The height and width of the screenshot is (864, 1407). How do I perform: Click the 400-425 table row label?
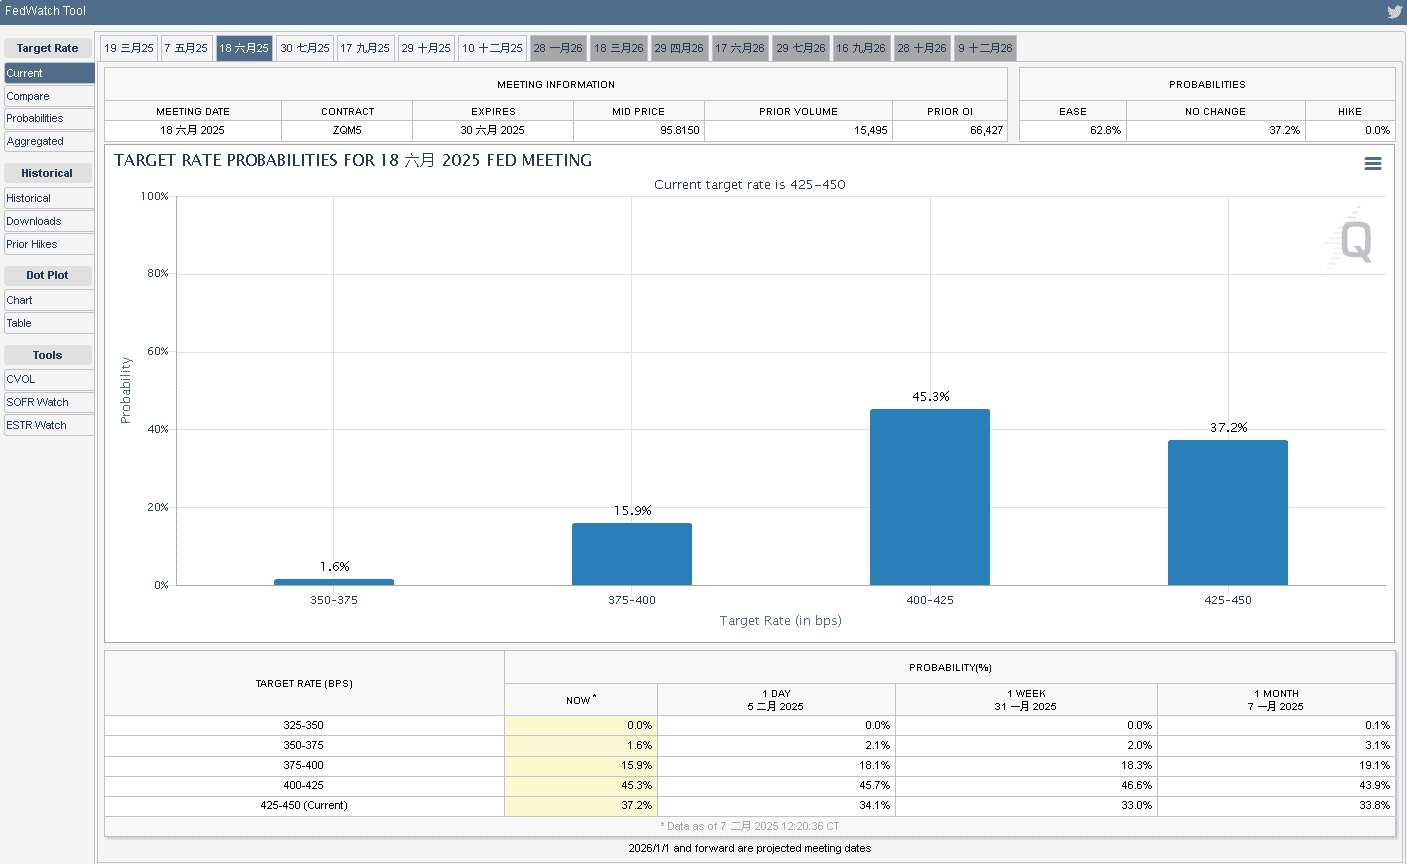(304, 785)
